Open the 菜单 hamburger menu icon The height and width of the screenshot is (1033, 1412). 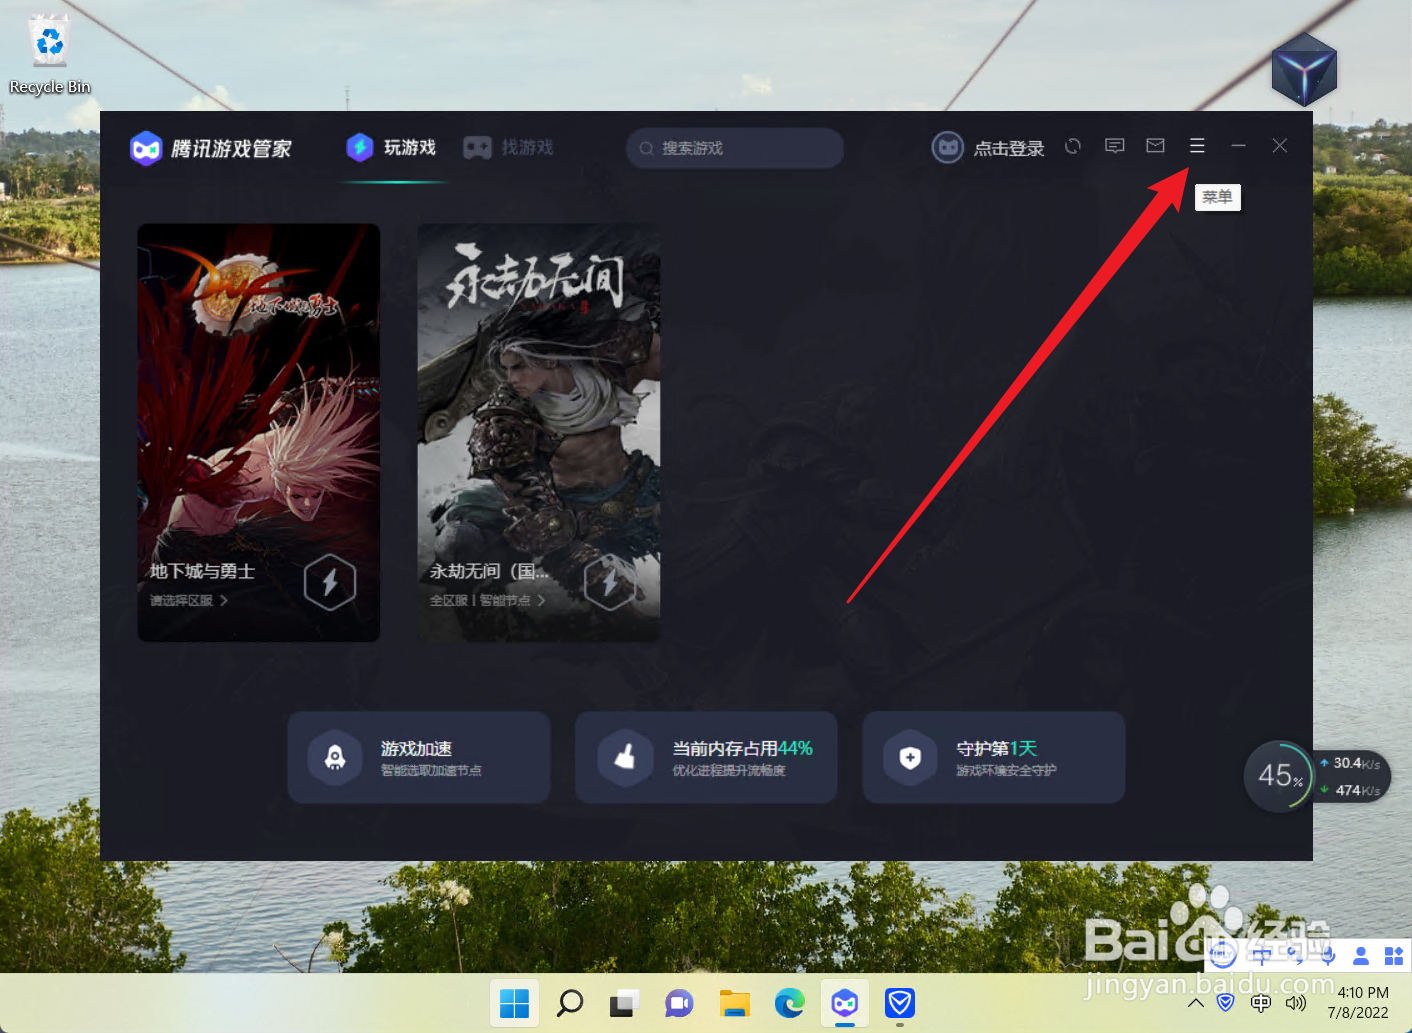(x=1196, y=146)
